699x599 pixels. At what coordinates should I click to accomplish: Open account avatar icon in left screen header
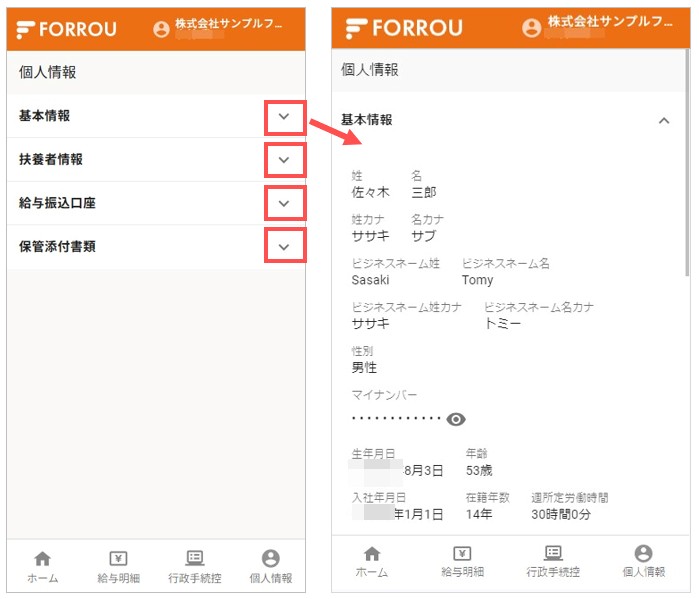(161, 29)
